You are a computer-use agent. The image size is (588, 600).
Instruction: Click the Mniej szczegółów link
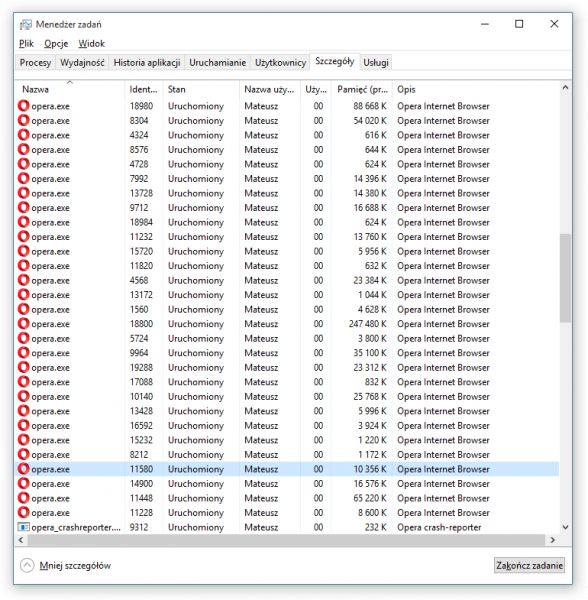[75, 566]
